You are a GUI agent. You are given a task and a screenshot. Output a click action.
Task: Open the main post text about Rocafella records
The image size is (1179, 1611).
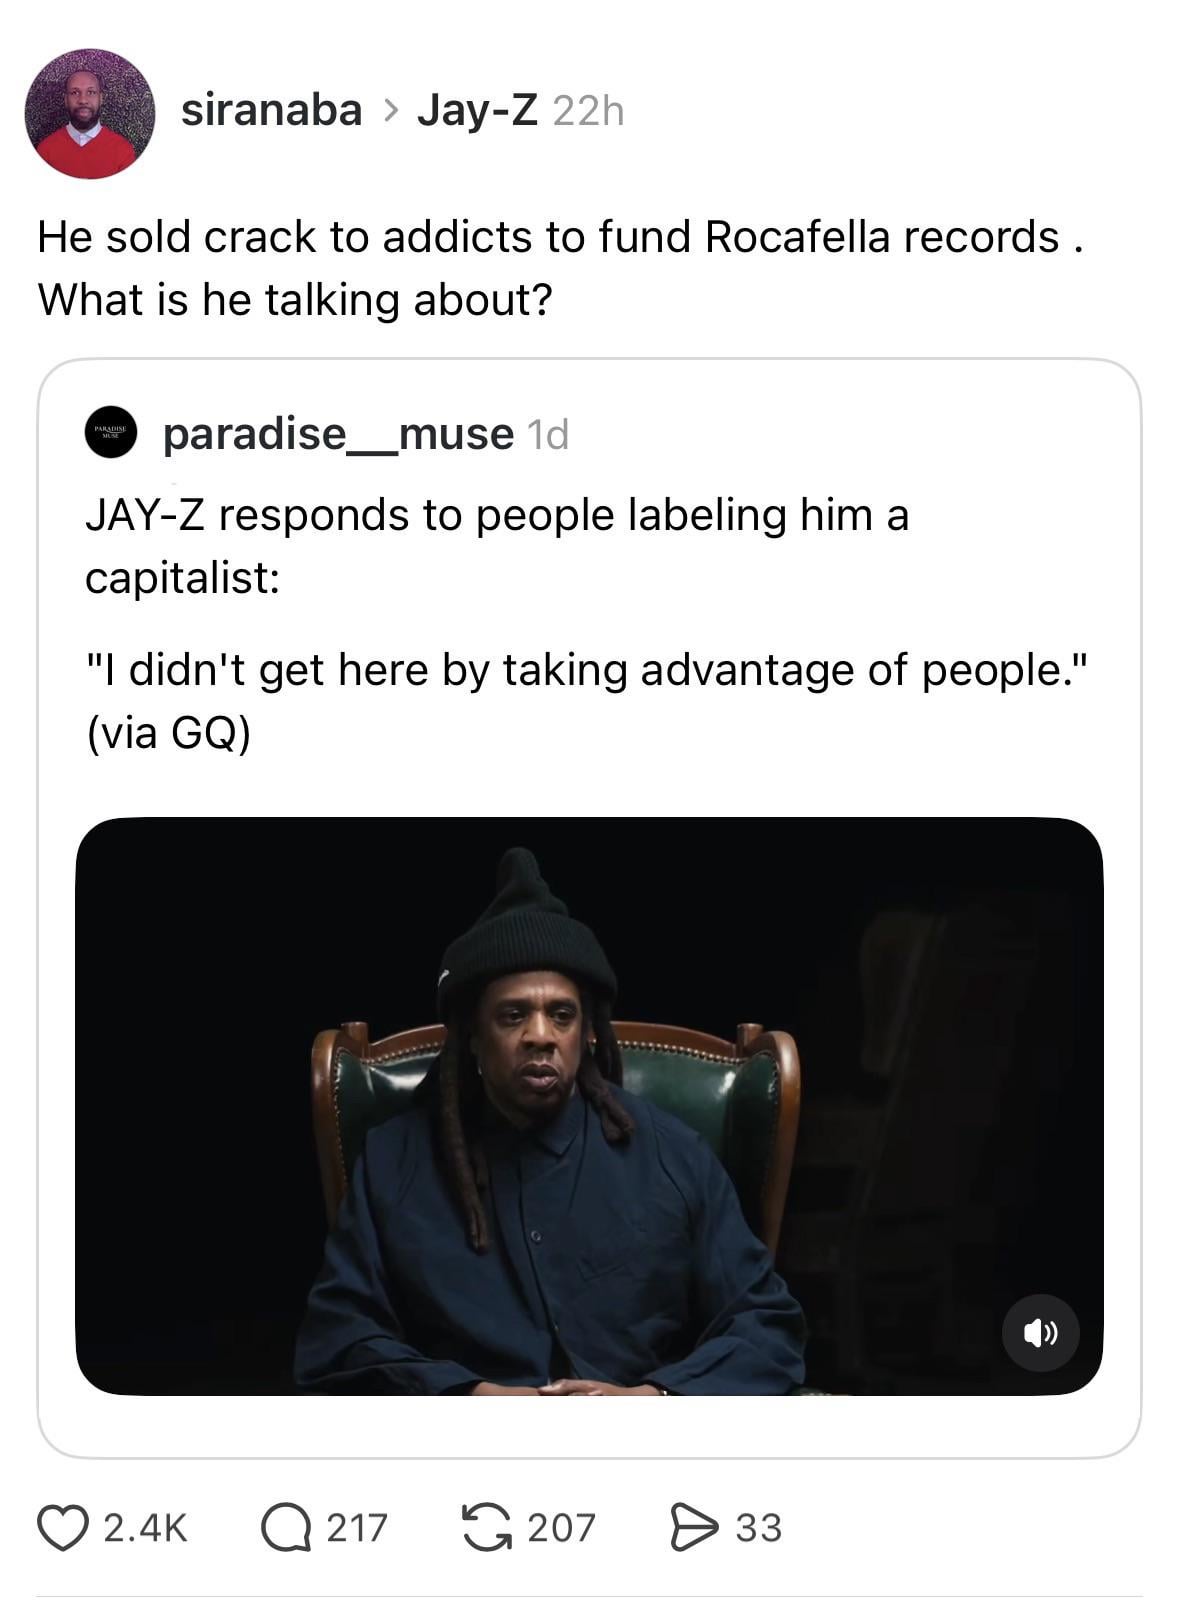tap(560, 268)
